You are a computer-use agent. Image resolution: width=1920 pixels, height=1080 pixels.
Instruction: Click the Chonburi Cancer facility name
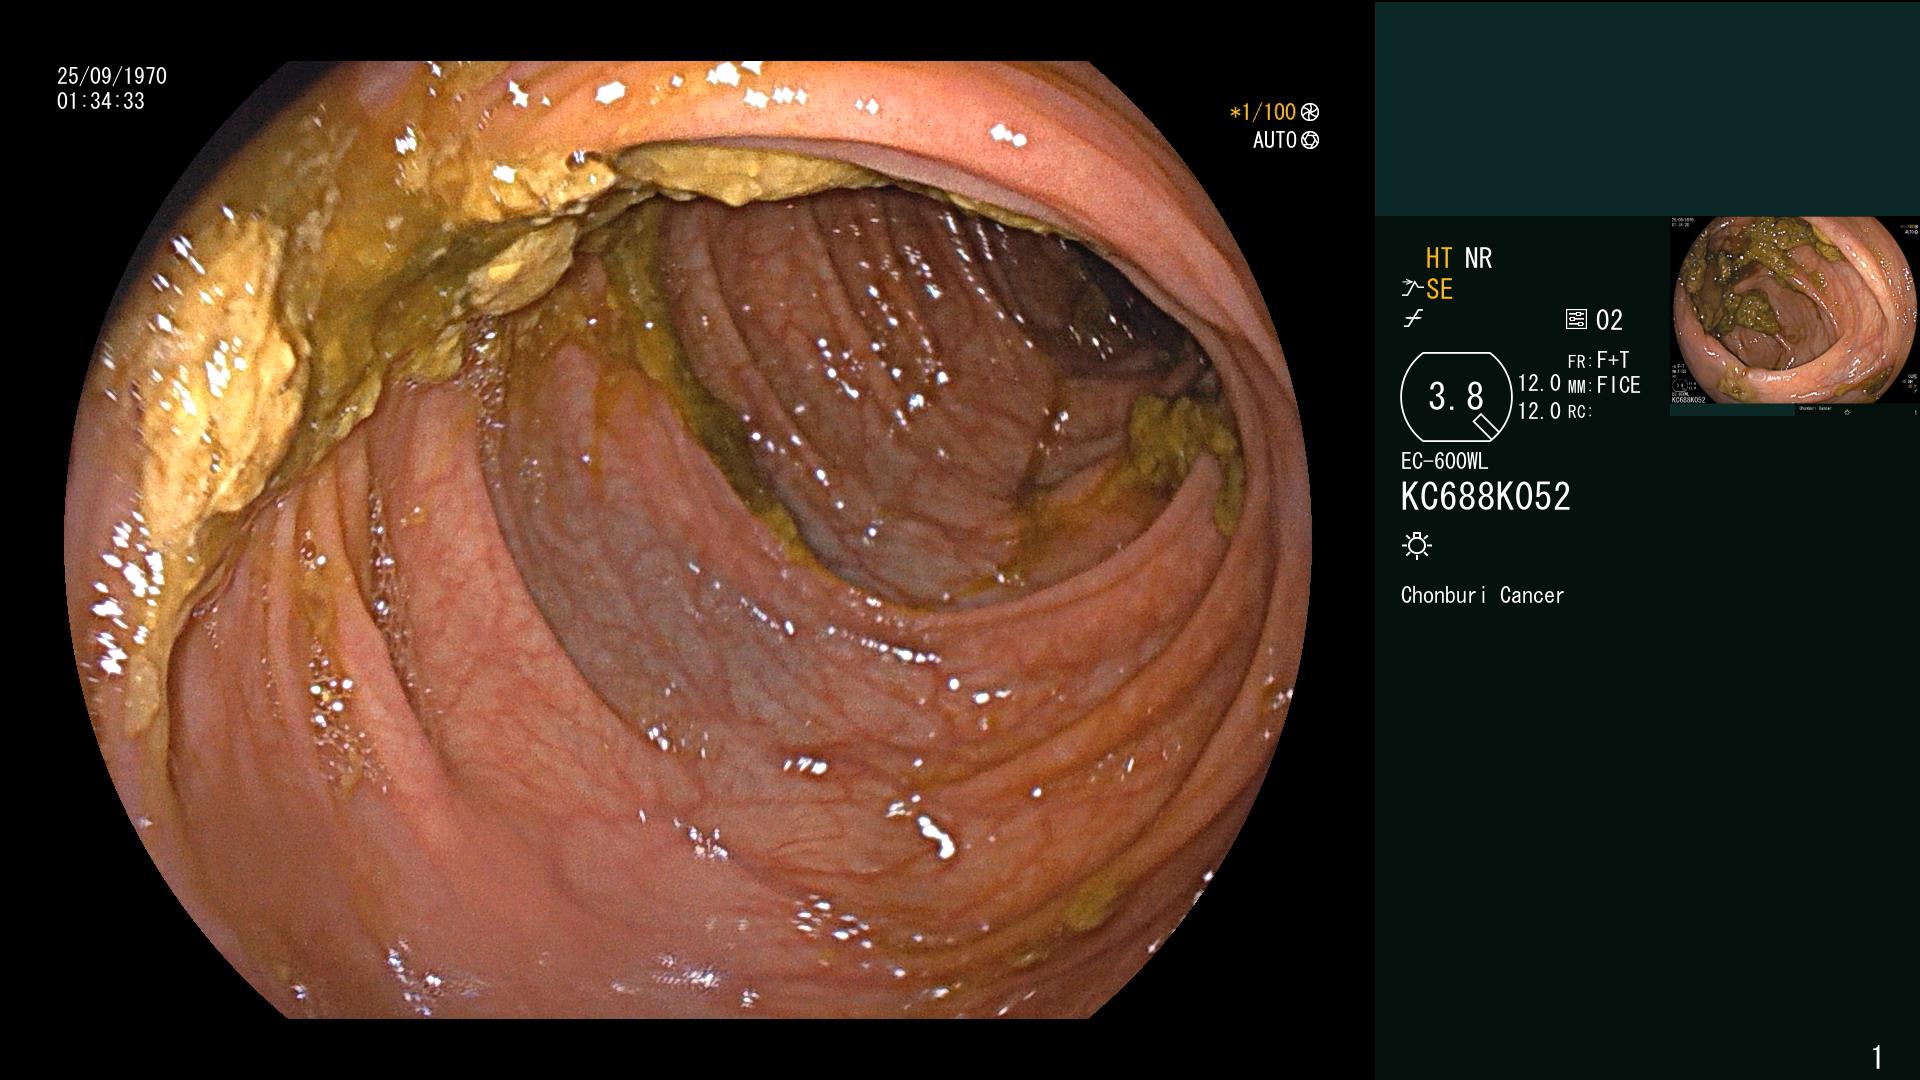1482,595
